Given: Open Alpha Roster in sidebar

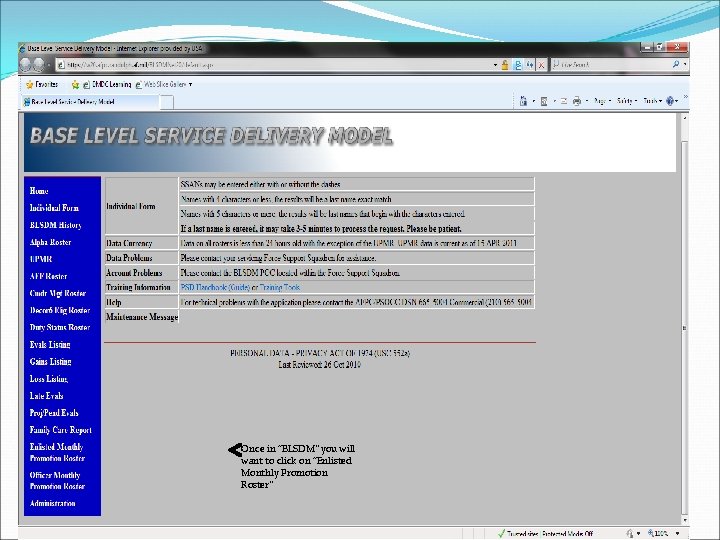Looking at the screenshot, I should tap(50, 242).
